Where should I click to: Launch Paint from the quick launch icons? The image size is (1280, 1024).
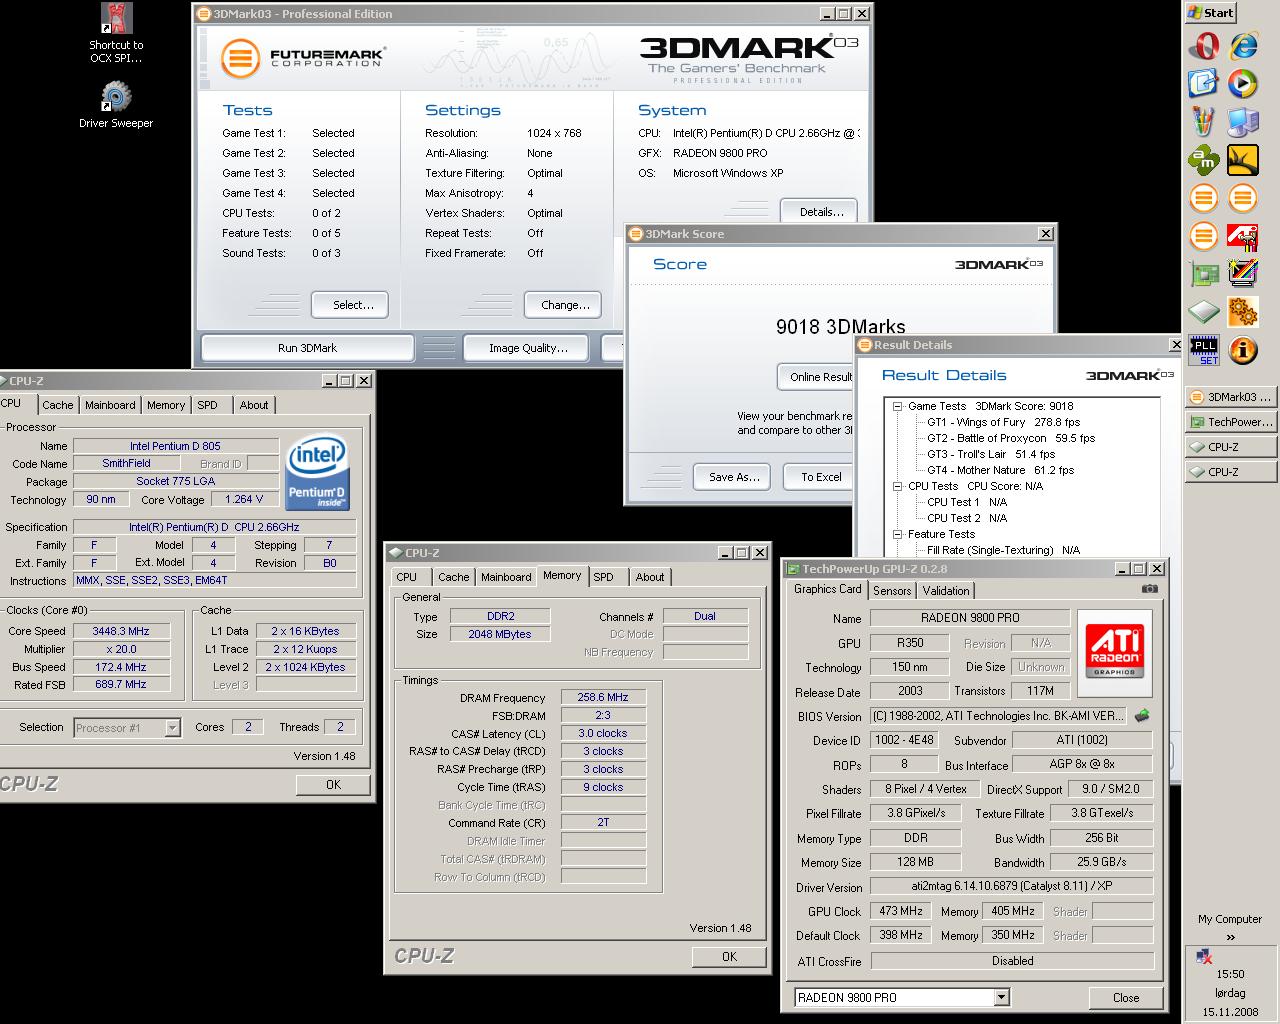pyautogui.click(x=1204, y=122)
